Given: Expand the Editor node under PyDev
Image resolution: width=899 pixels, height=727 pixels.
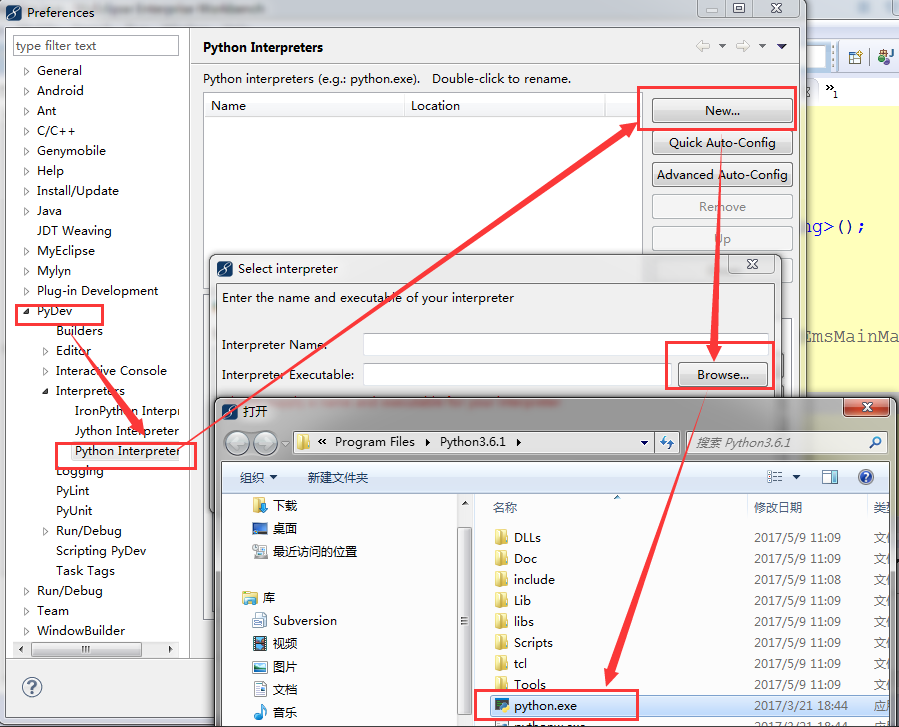Looking at the screenshot, I should [45, 351].
